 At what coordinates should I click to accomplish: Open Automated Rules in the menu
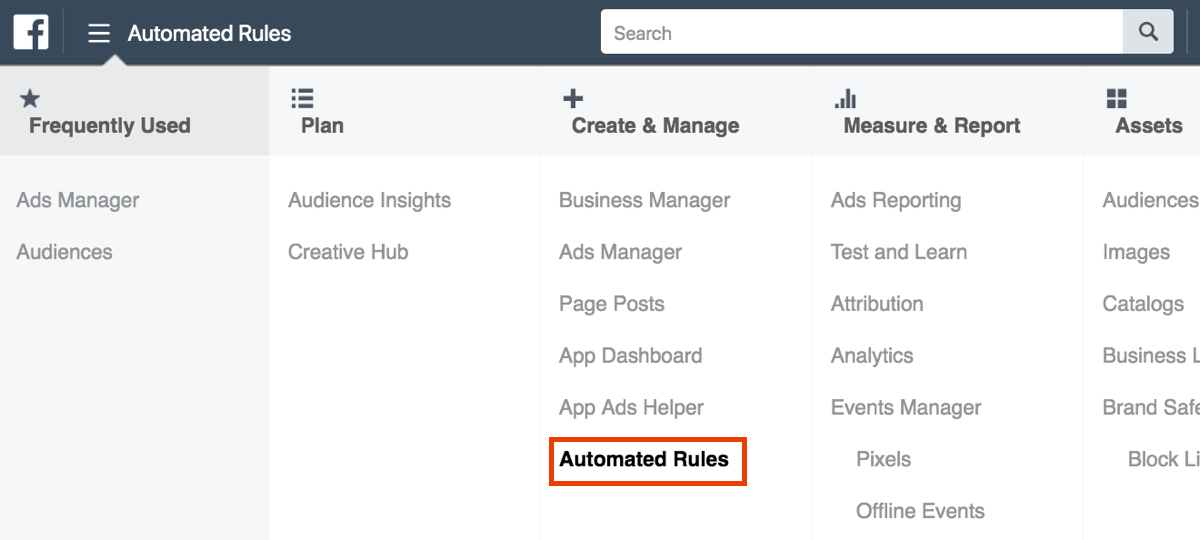[x=645, y=460]
